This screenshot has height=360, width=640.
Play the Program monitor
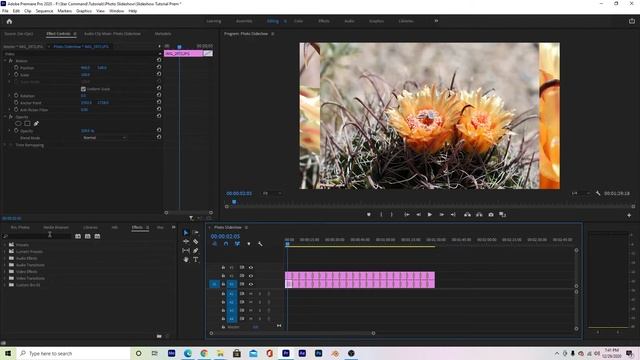coord(430,214)
